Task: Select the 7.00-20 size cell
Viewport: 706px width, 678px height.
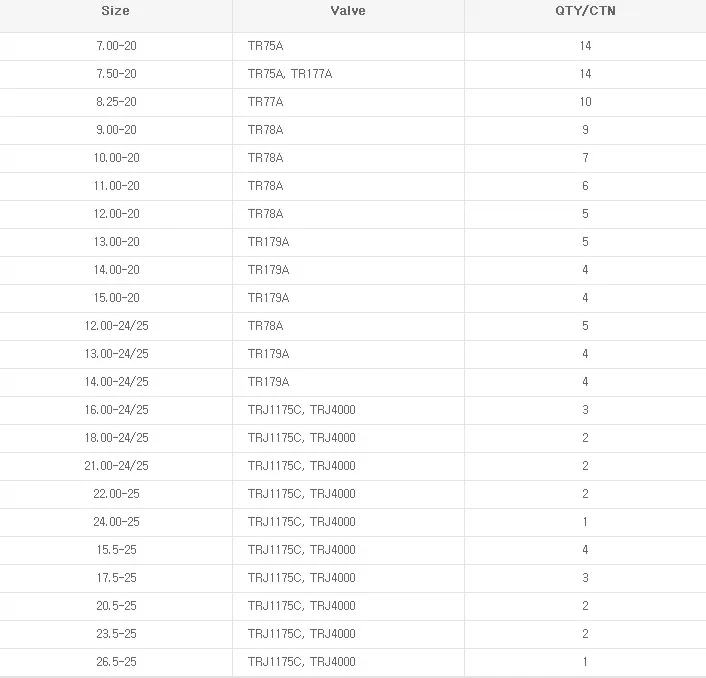Action: (x=115, y=46)
